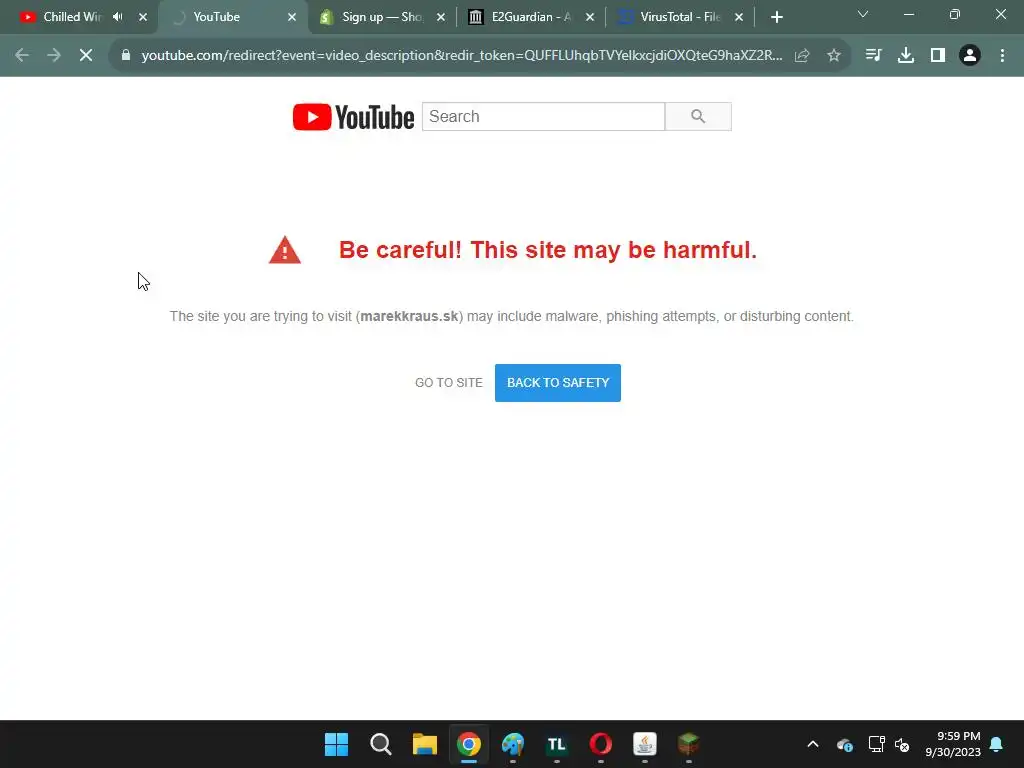Click the magnifier search button next to Search
Image resolution: width=1024 pixels, height=768 pixels.
pos(698,117)
